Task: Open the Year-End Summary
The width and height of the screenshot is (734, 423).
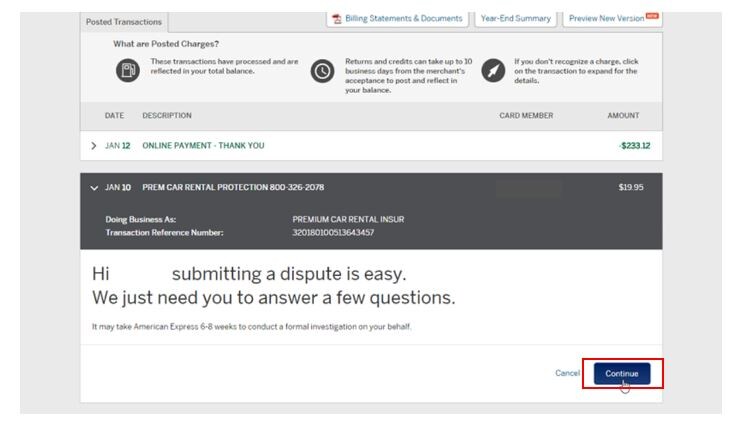Action: click(x=515, y=19)
